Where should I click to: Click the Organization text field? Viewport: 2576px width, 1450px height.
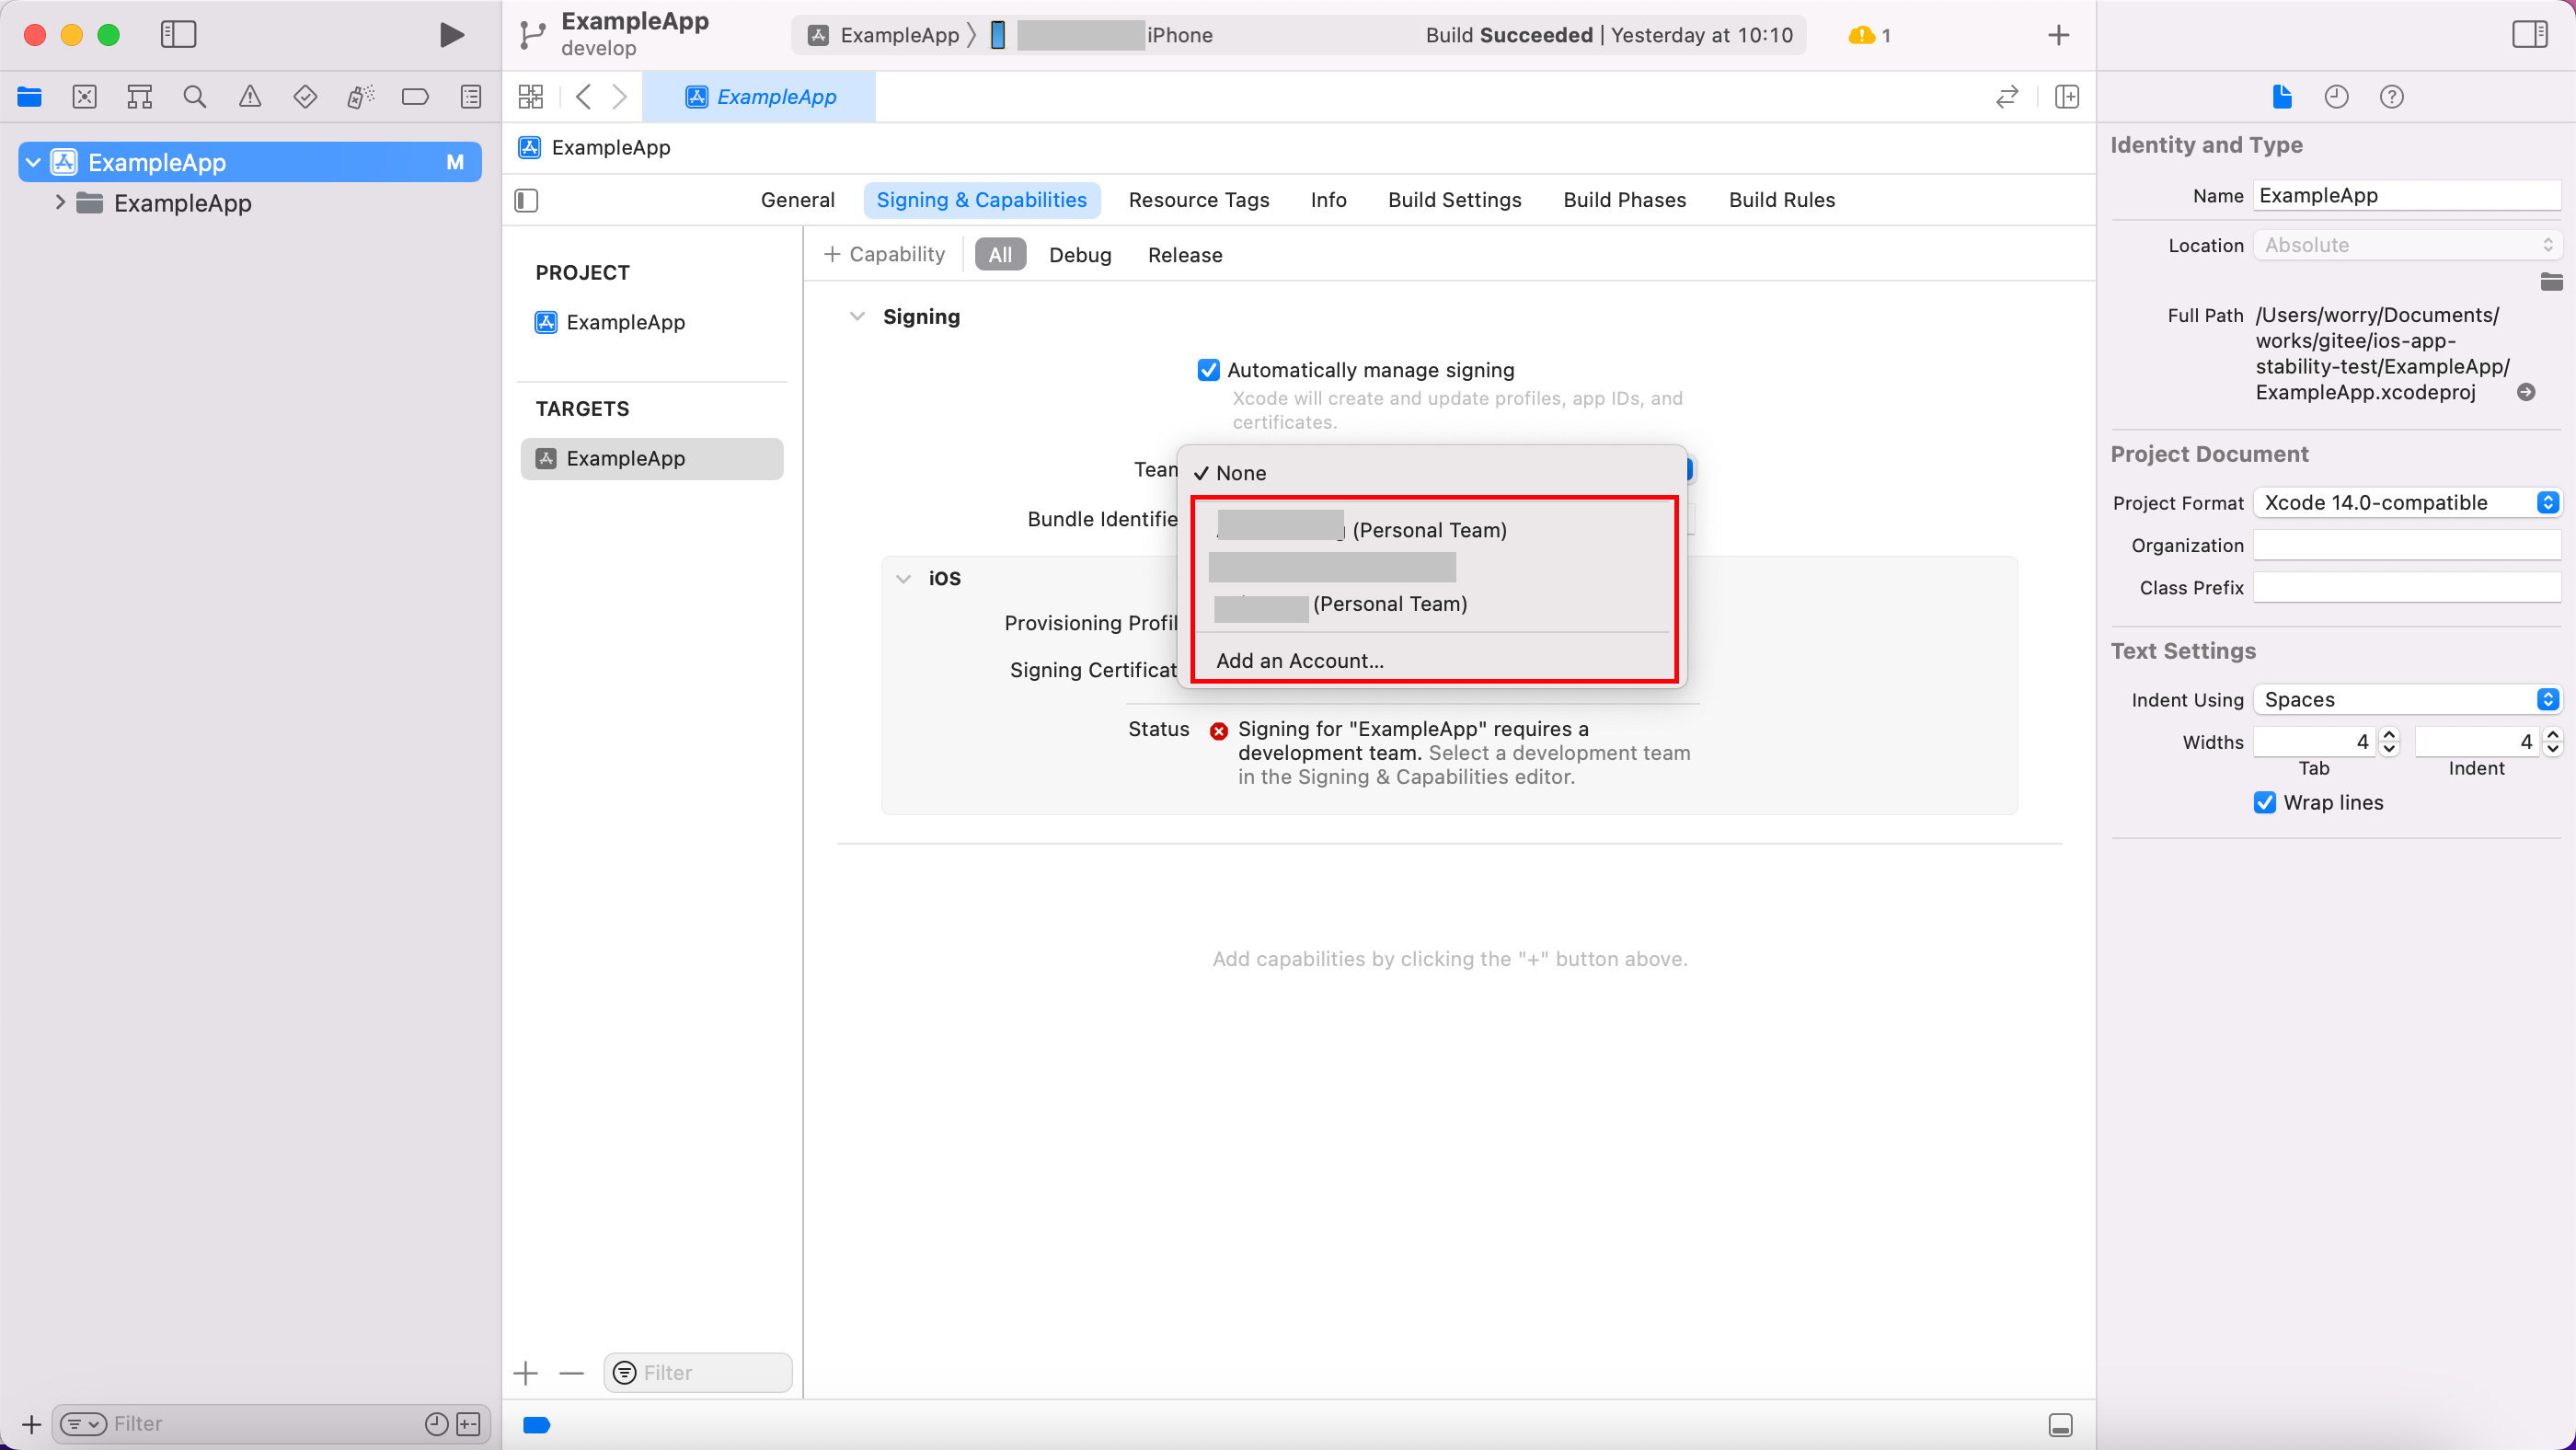click(2406, 546)
